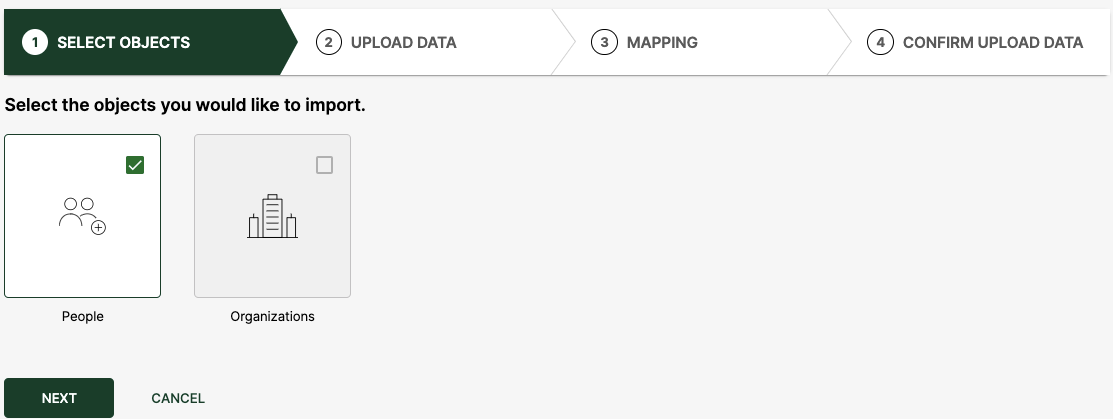
Task: Cancel the import wizard
Action: point(178,398)
